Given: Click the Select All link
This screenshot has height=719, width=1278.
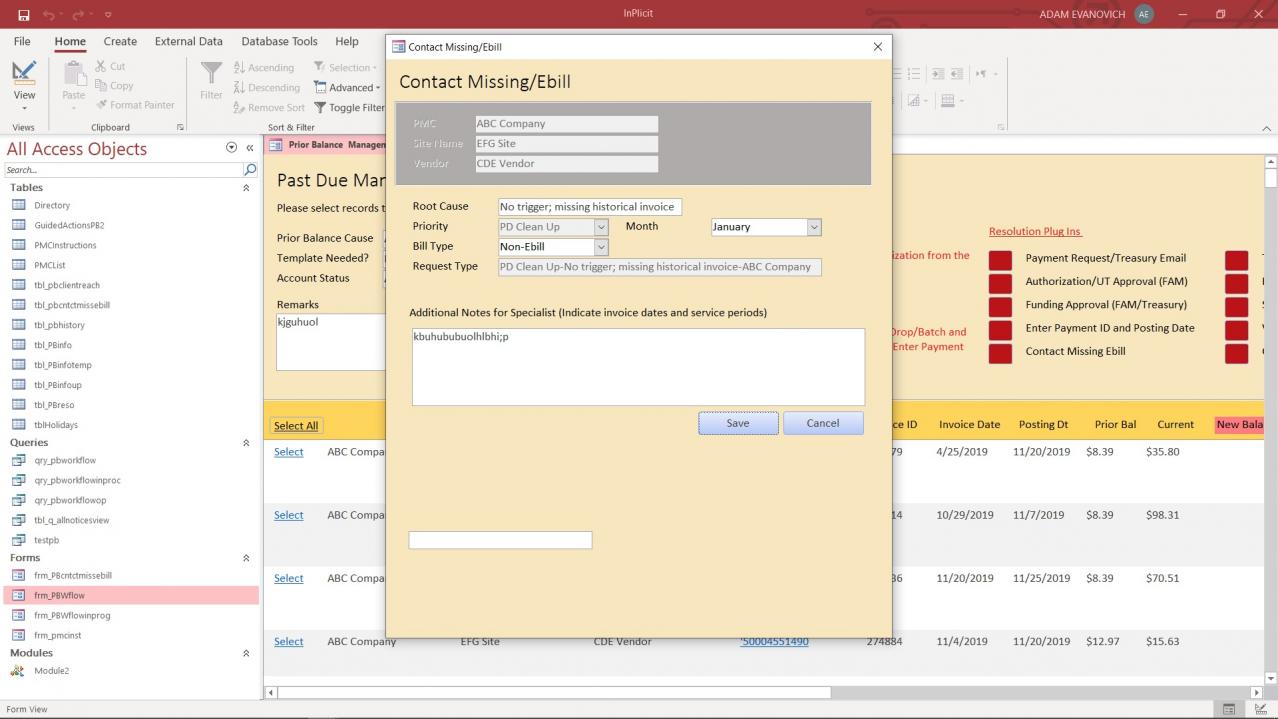Looking at the screenshot, I should [296, 426].
